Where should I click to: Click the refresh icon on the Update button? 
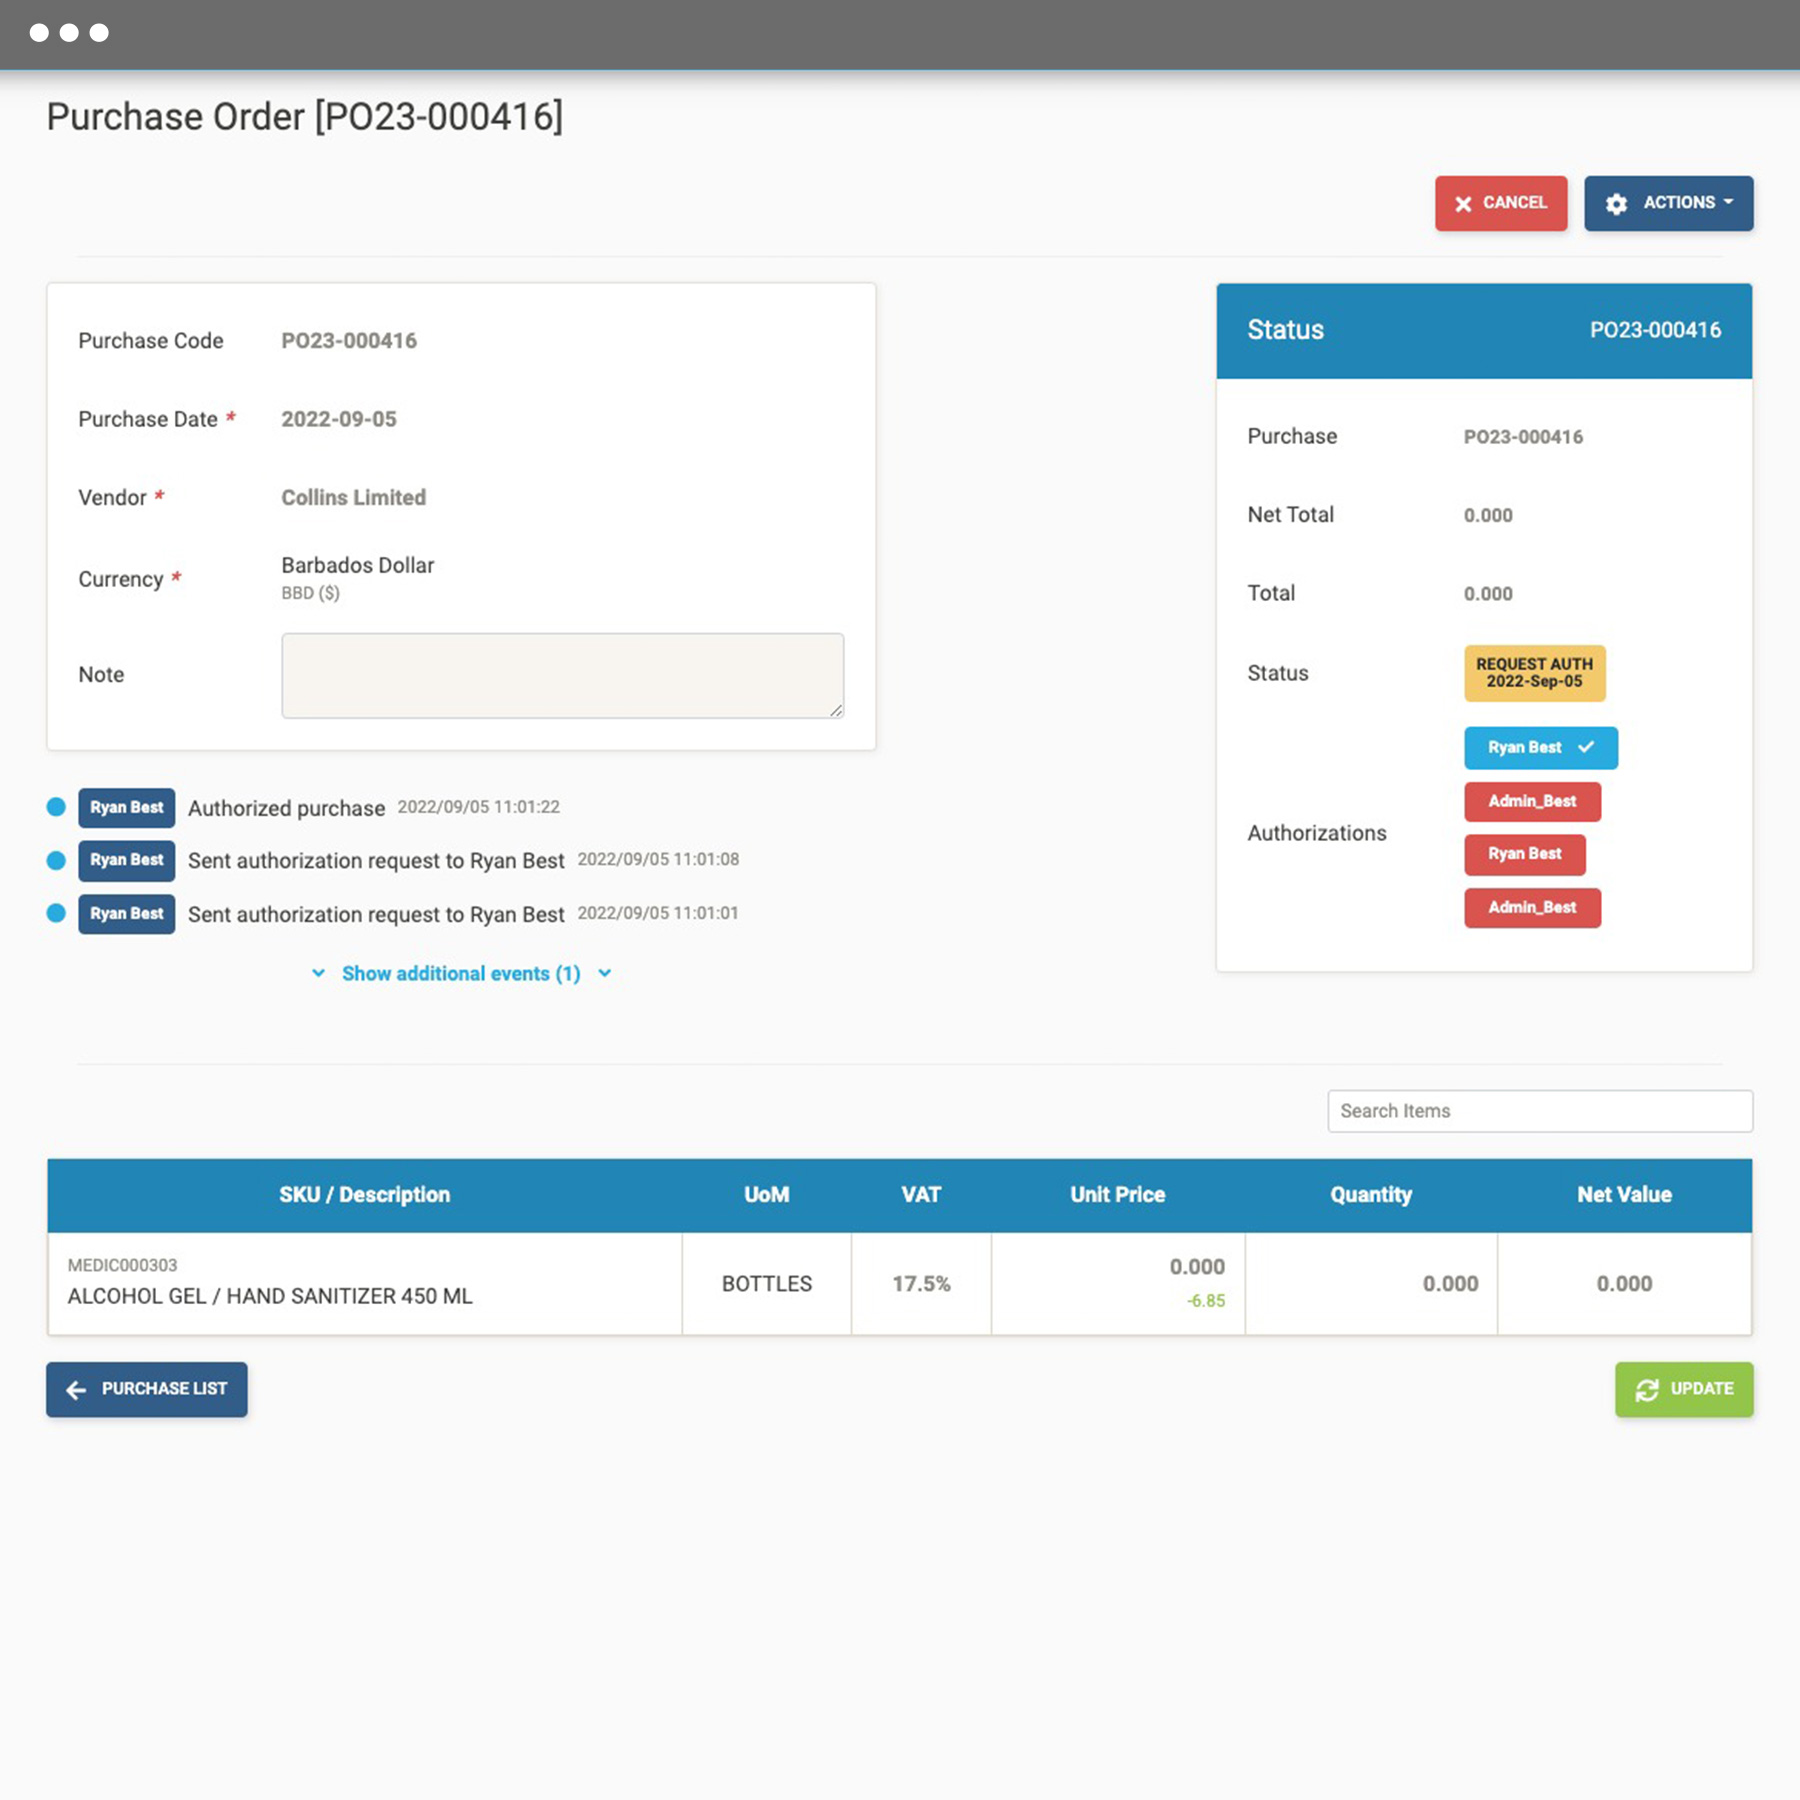(1647, 1389)
